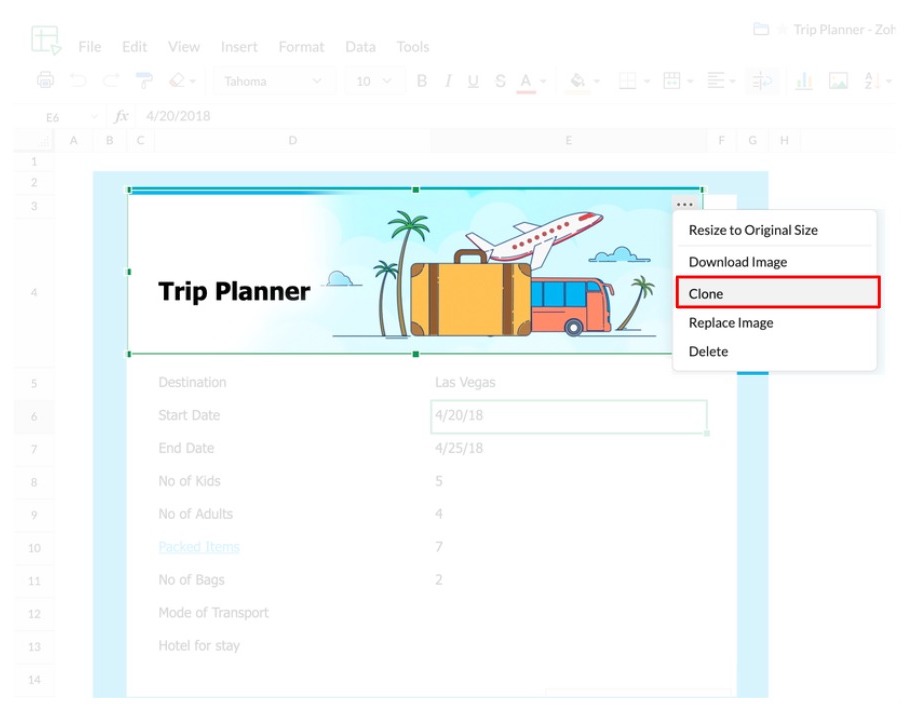Click the select-all corner of the grid
Viewport: 906px width, 709px height.
click(34, 140)
